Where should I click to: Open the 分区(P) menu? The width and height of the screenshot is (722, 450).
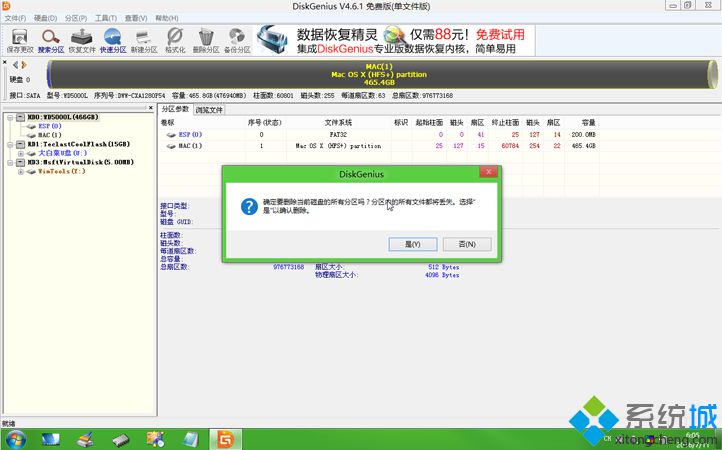(76, 18)
